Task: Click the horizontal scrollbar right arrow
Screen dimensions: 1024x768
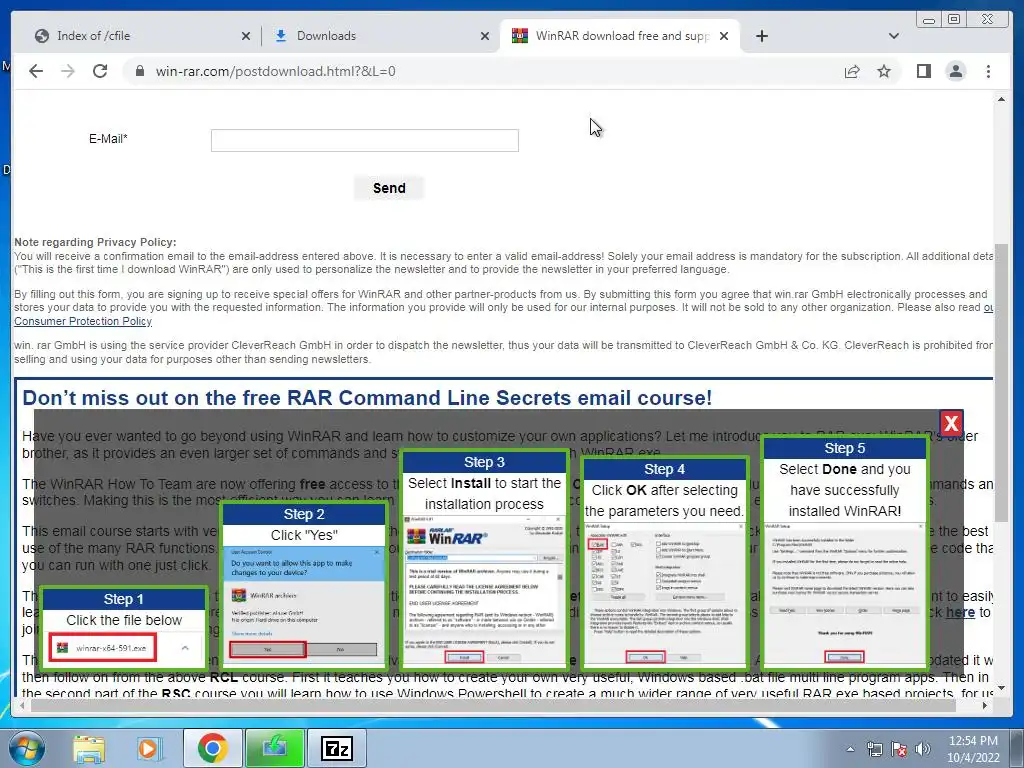Action: click(x=985, y=706)
